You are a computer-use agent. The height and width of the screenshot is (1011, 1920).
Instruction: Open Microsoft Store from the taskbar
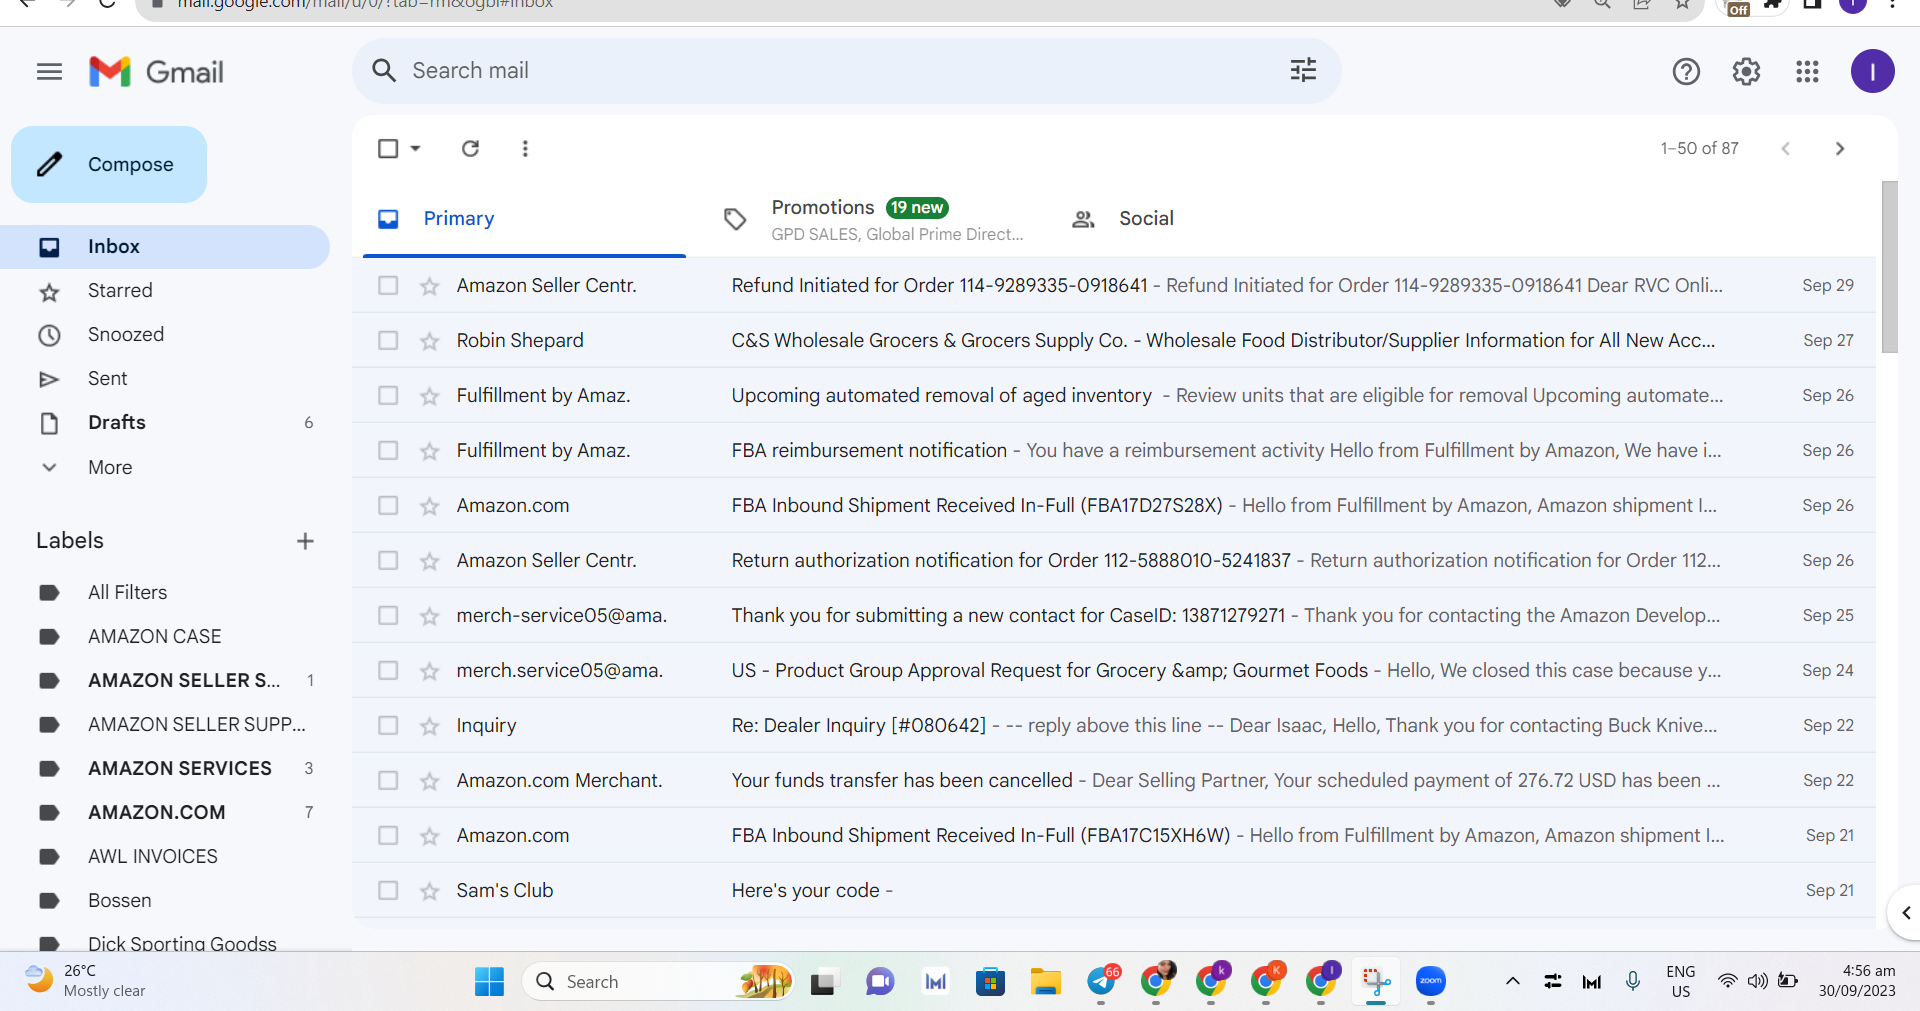point(990,982)
